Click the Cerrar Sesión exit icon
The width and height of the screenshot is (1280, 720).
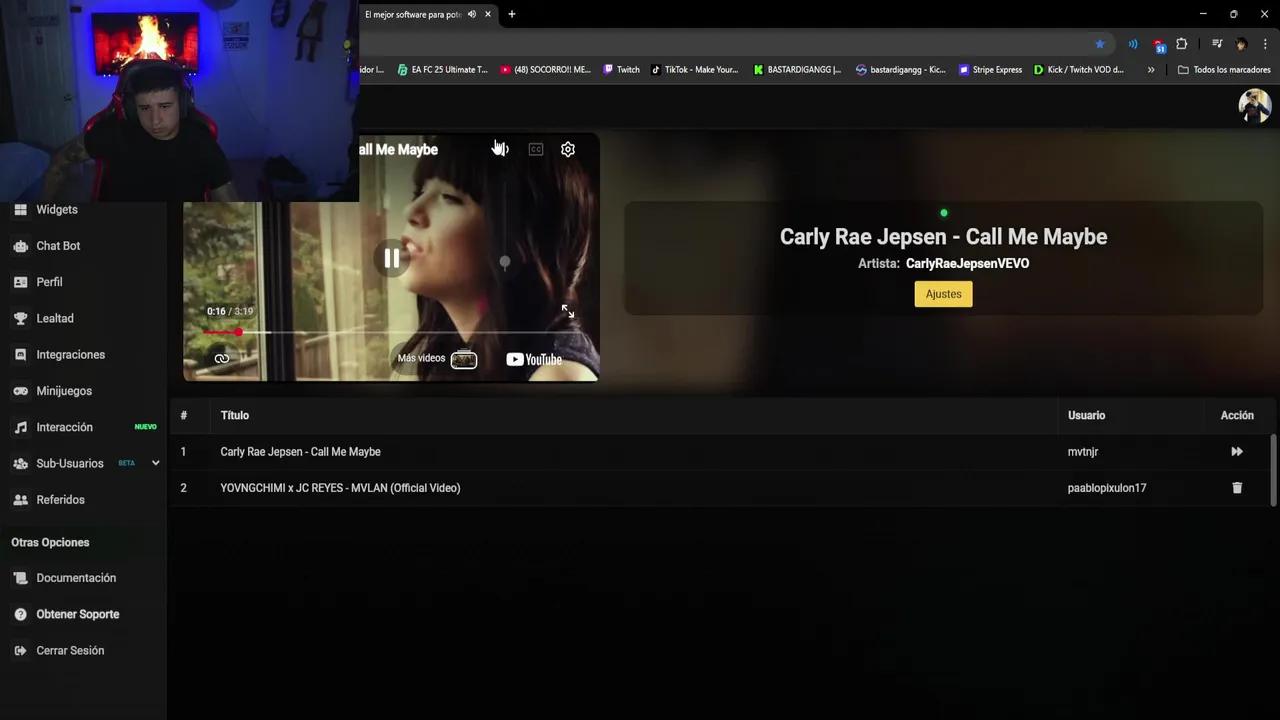(x=20, y=650)
